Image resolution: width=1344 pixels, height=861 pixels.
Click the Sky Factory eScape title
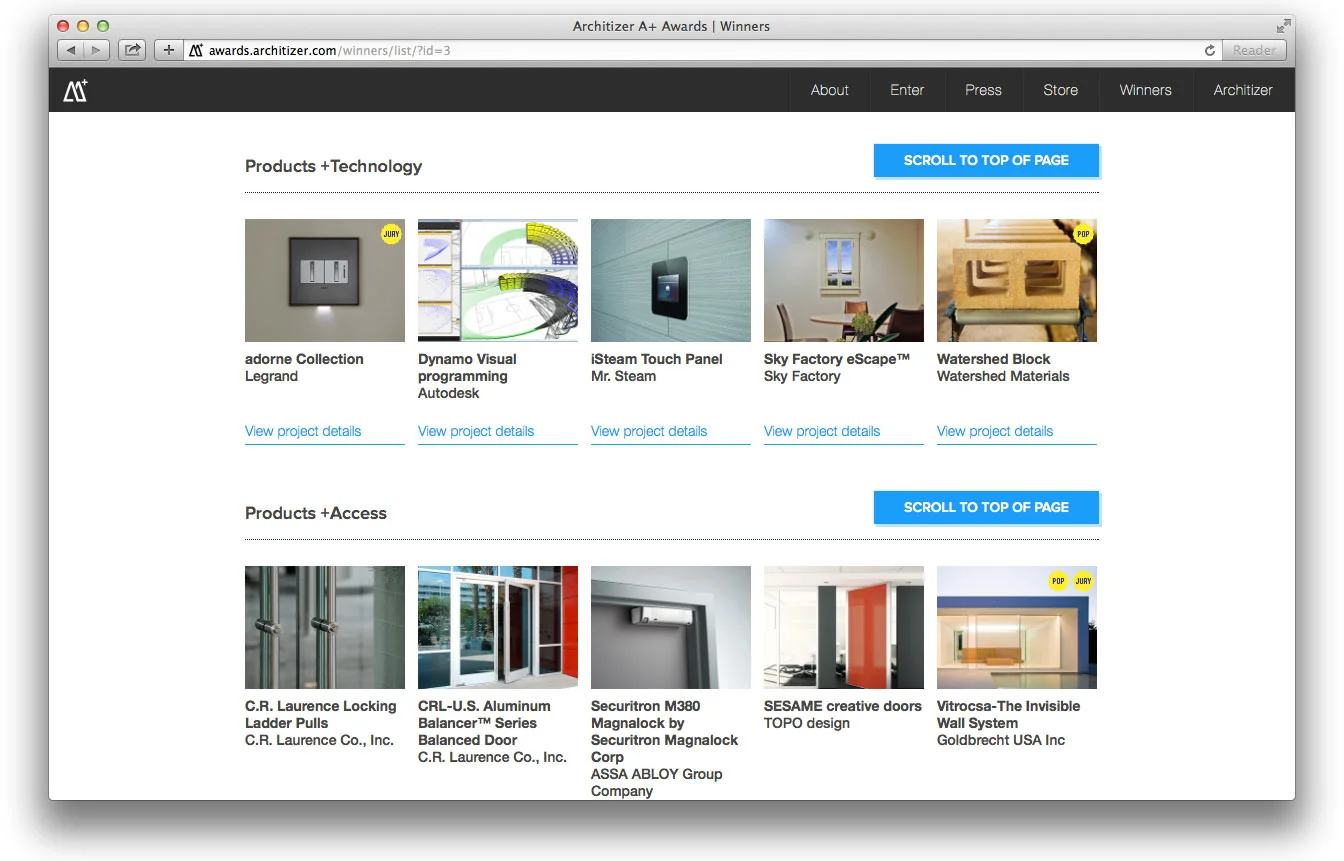837,359
